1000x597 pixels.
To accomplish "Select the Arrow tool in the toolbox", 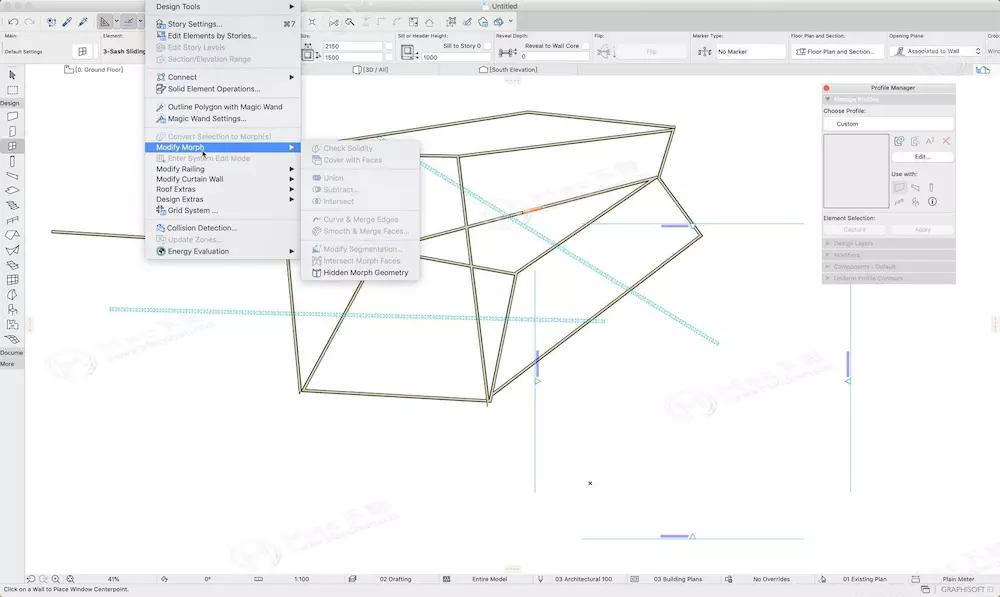I will (x=12, y=75).
